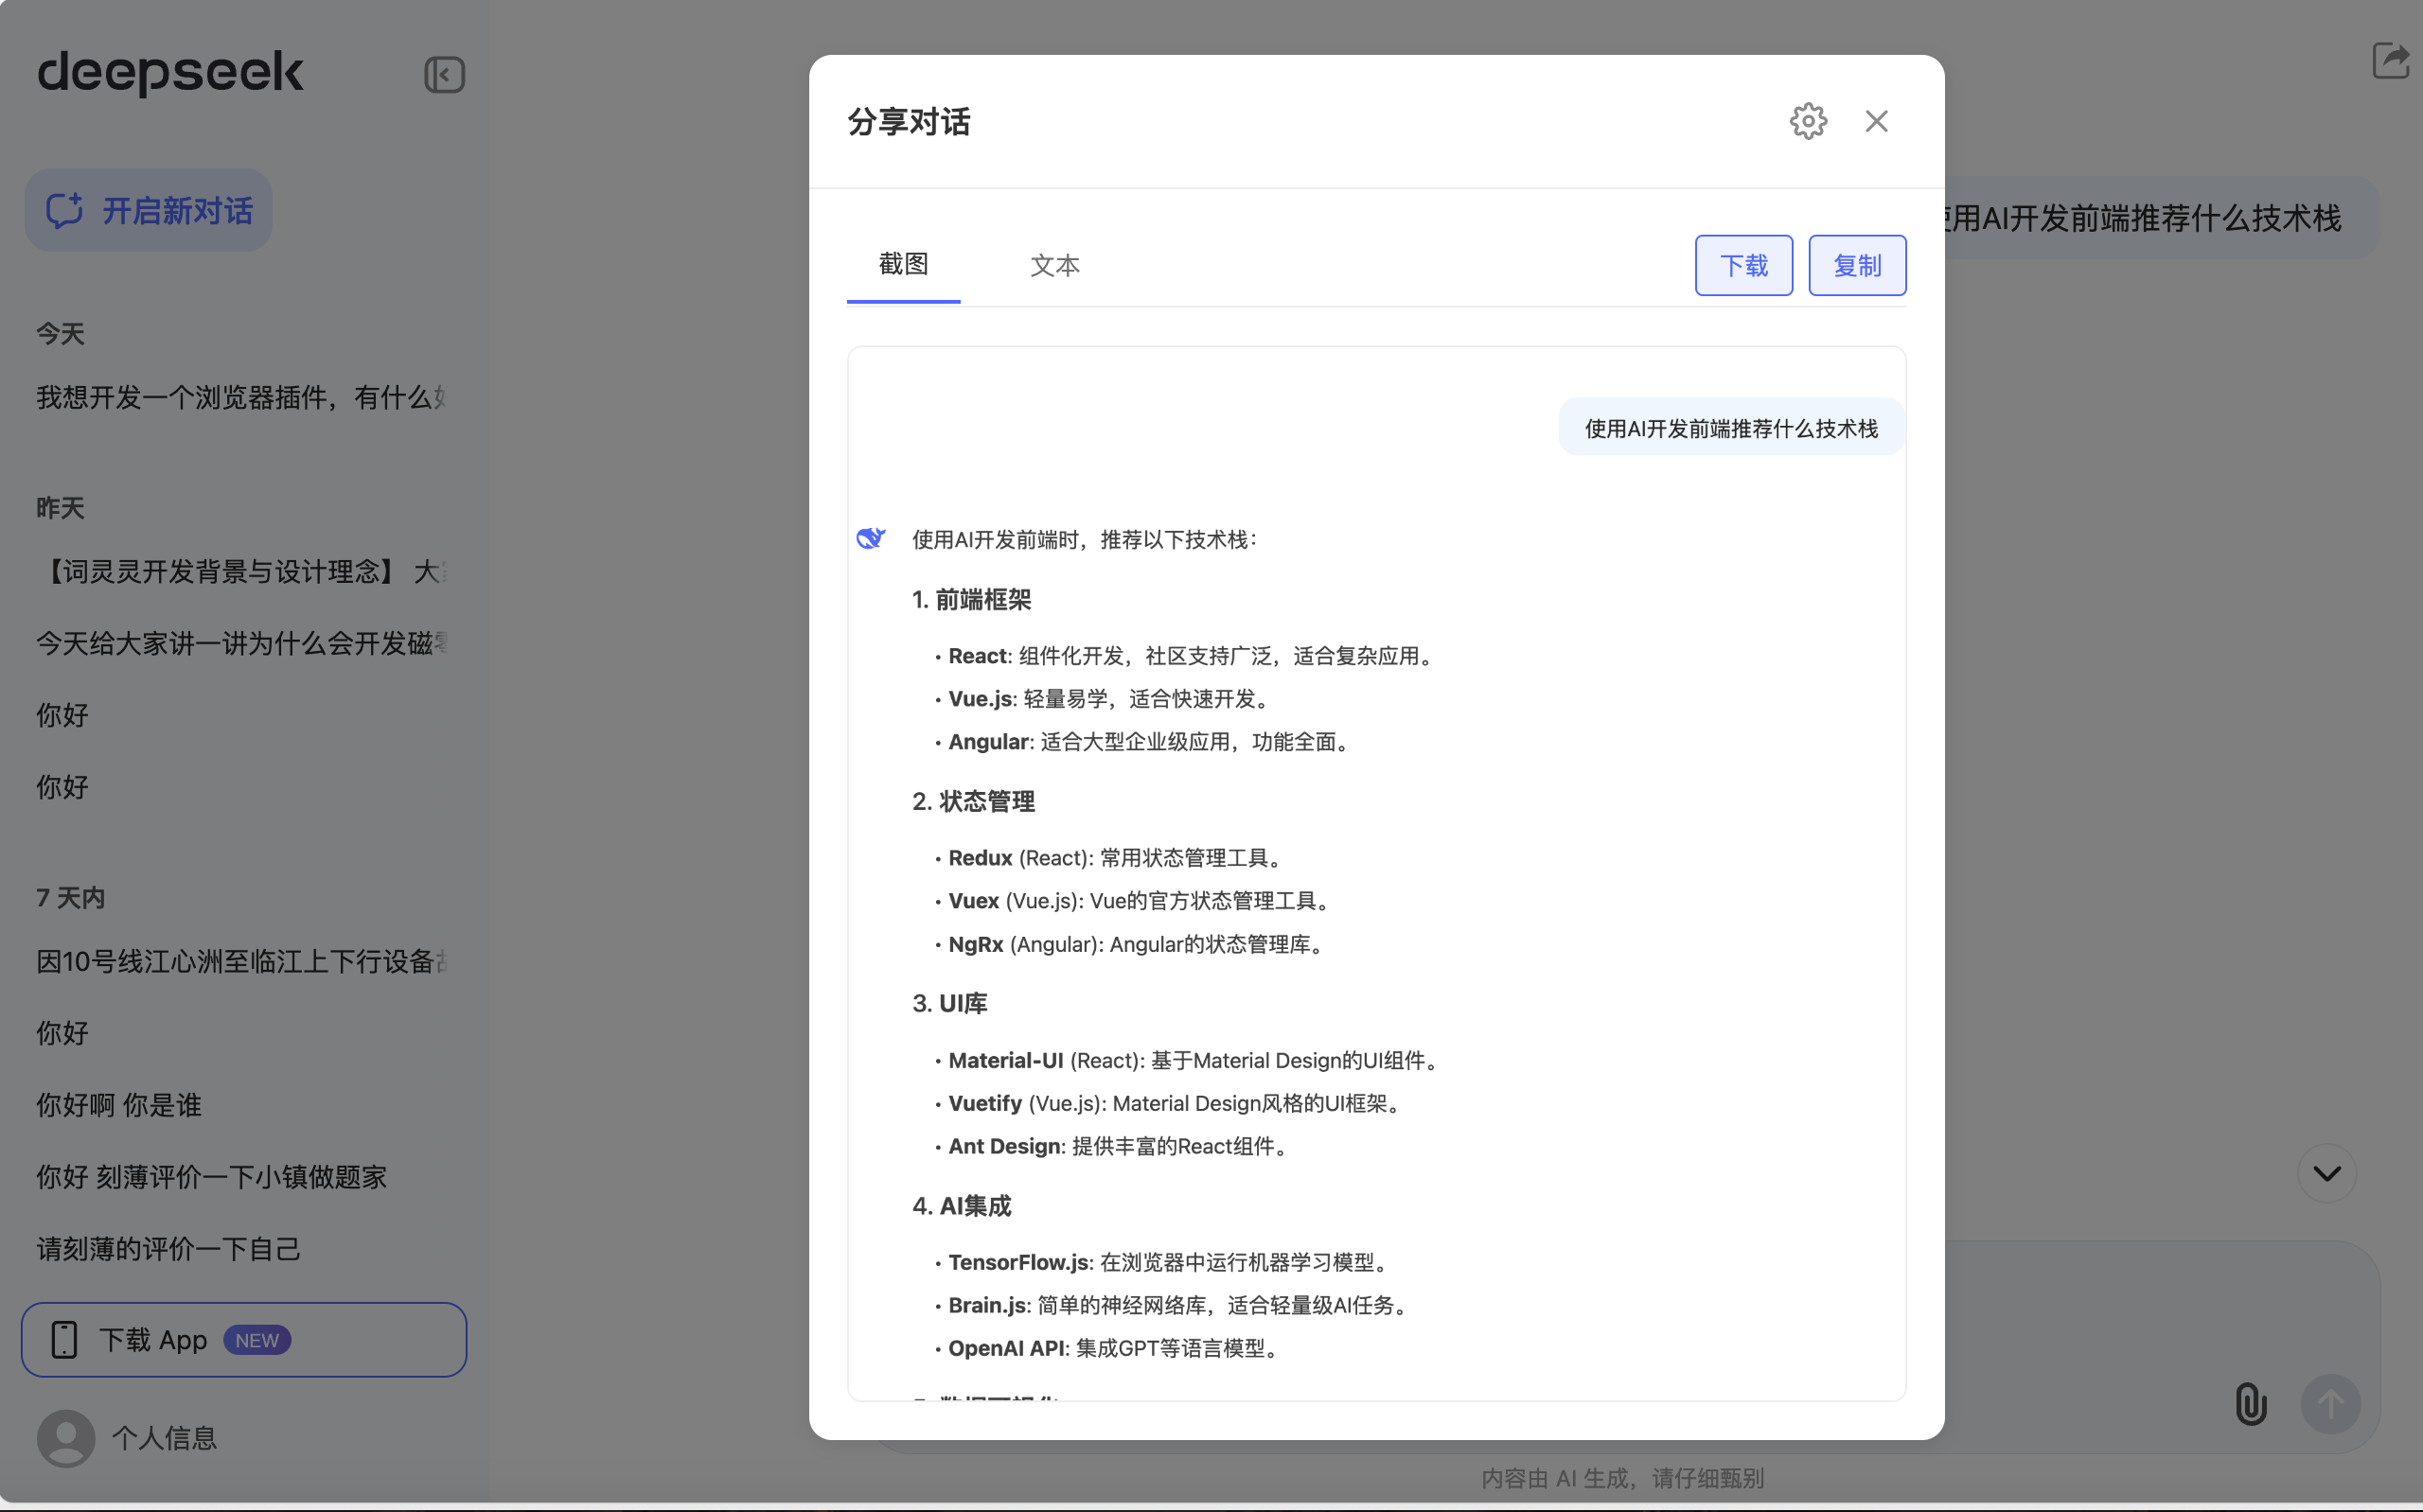Click the 复制 button
The image size is (2423, 1512).
click(x=1857, y=265)
